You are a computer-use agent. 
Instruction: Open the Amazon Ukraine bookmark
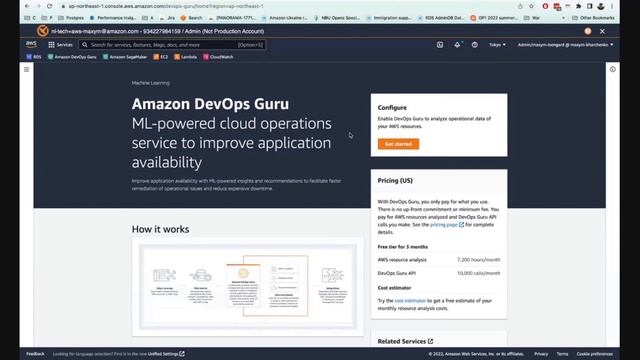click(284, 18)
